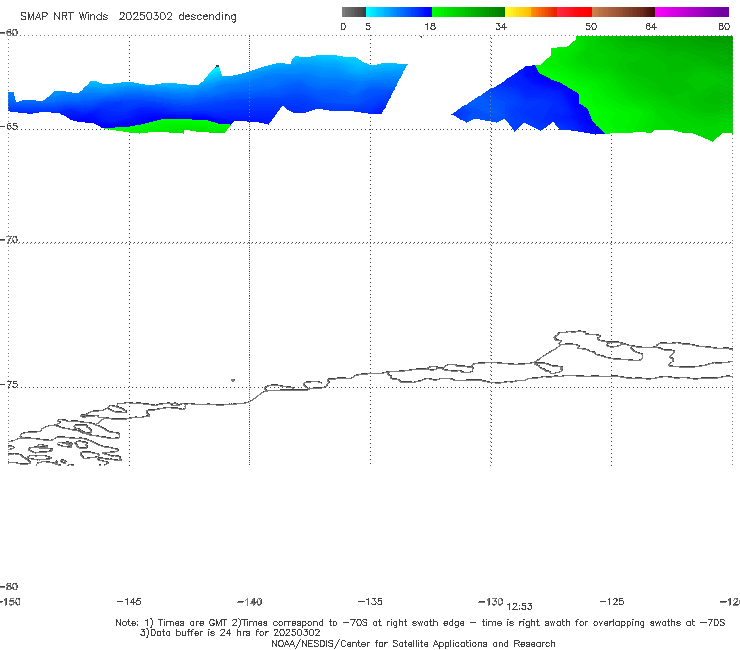Click the yellow-orange segment of the color bar
The image size is (740, 650).
pos(531,12)
